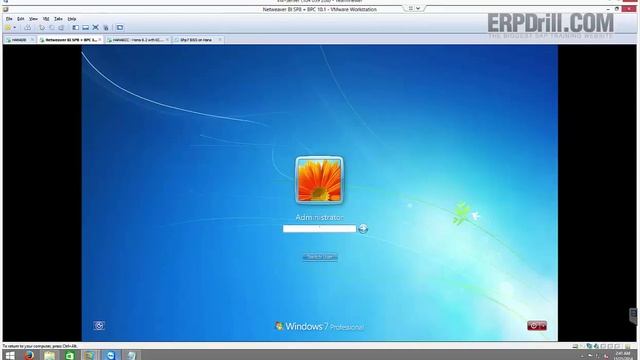This screenshot has height=360, width=640.
Task: Show hidden system tray icons
Action: click(x=582, y=356)
